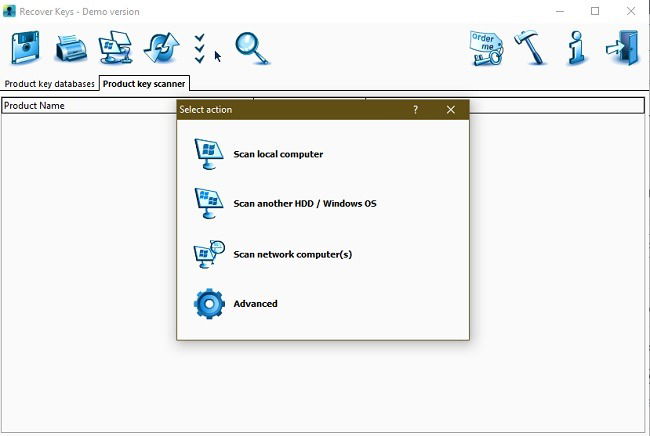
Task: Click the information 'i' icon
Action: (x=577, y=48)
